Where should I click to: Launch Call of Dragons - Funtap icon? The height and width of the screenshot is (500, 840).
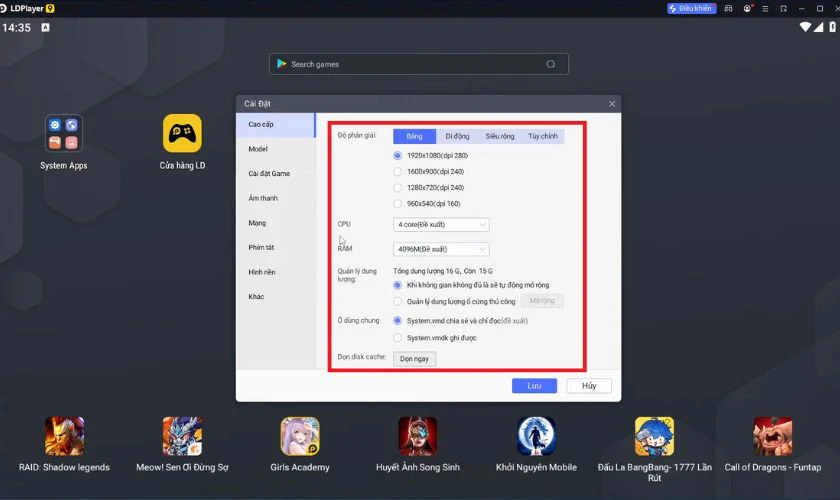pyautogui.click(x=772, y=436)
